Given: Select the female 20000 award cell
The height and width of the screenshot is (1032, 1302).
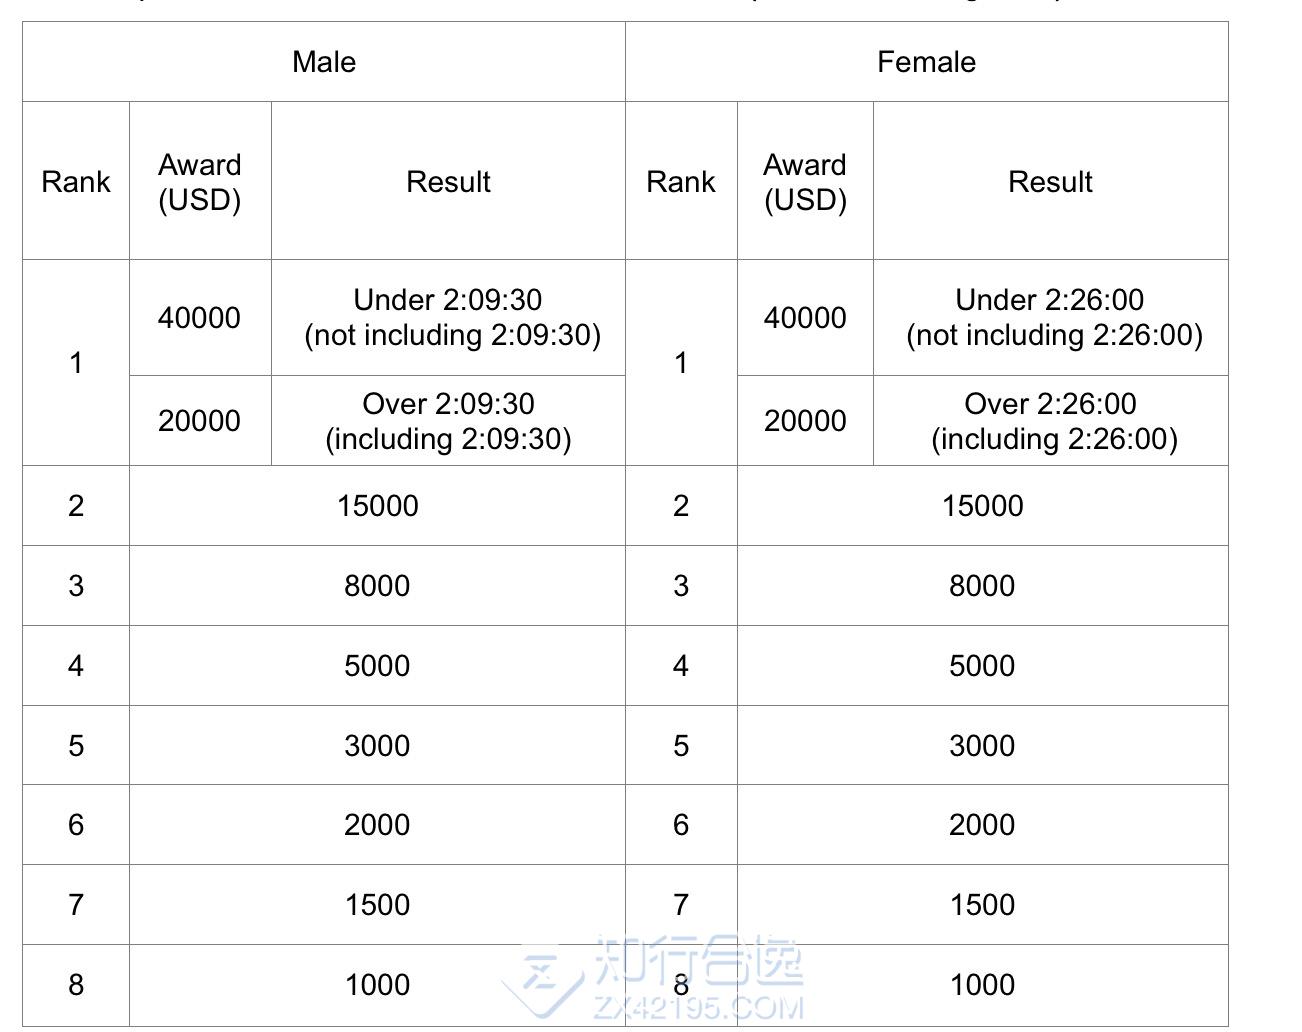Looking at the screenshot, I should coord(805,421).
